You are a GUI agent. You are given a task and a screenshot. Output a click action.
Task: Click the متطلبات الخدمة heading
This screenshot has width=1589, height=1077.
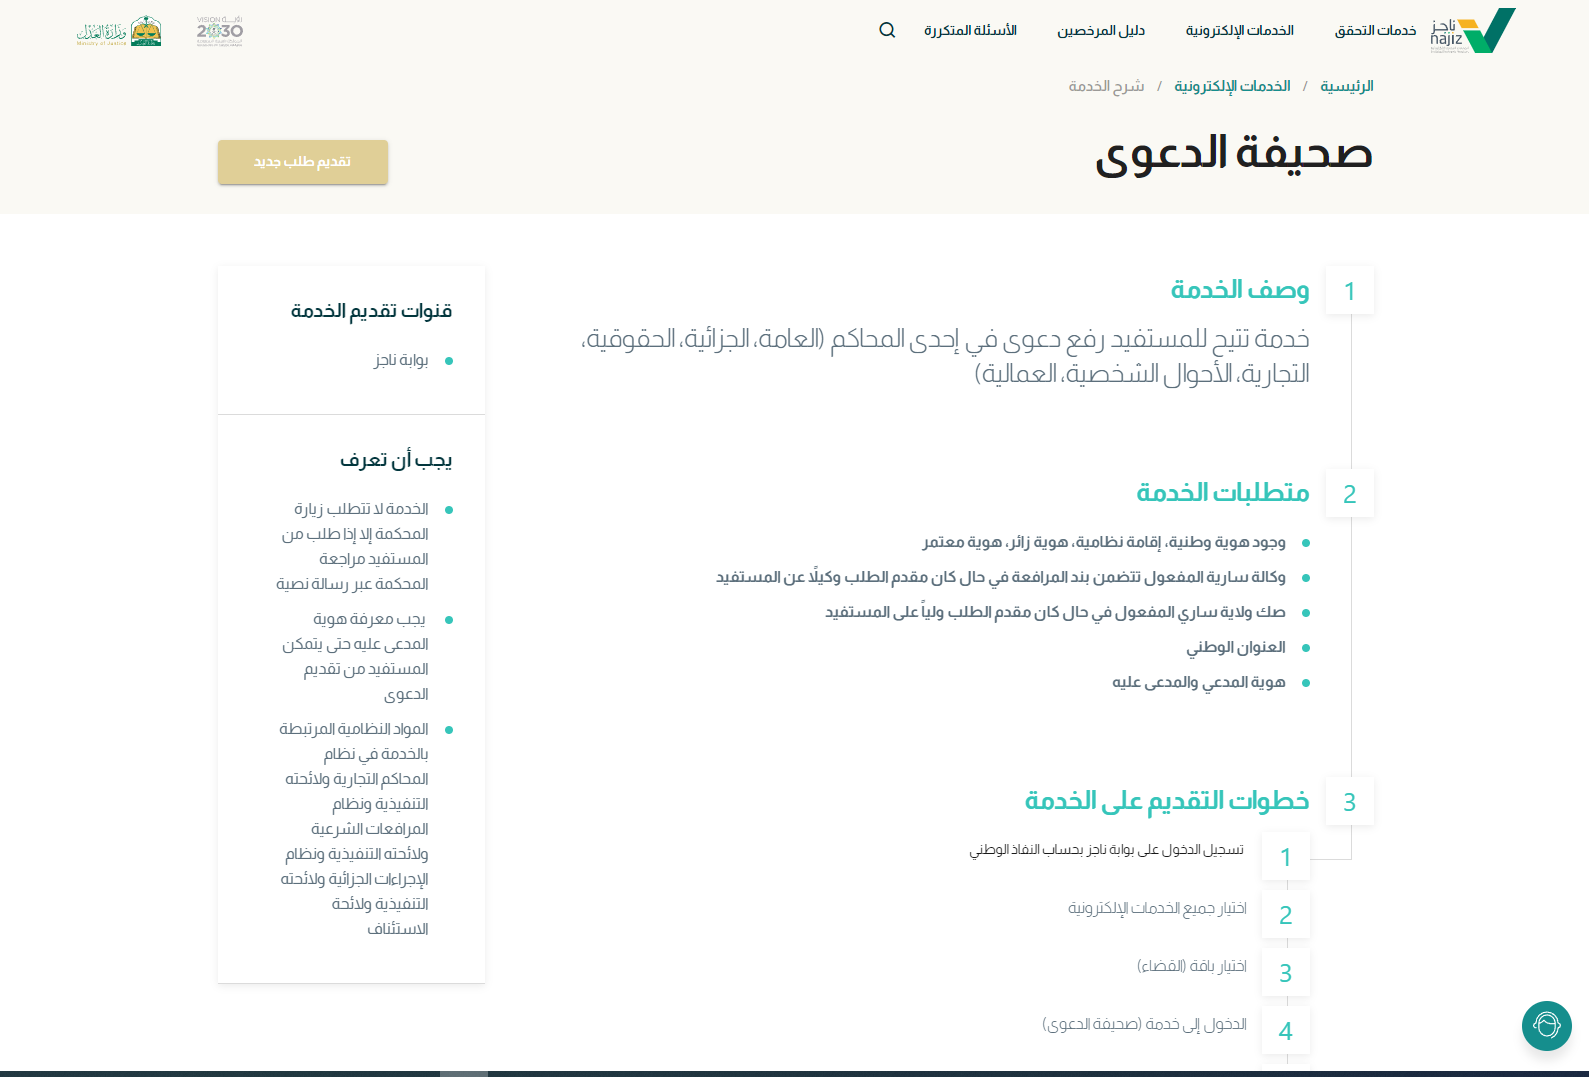pos(1223,493)
